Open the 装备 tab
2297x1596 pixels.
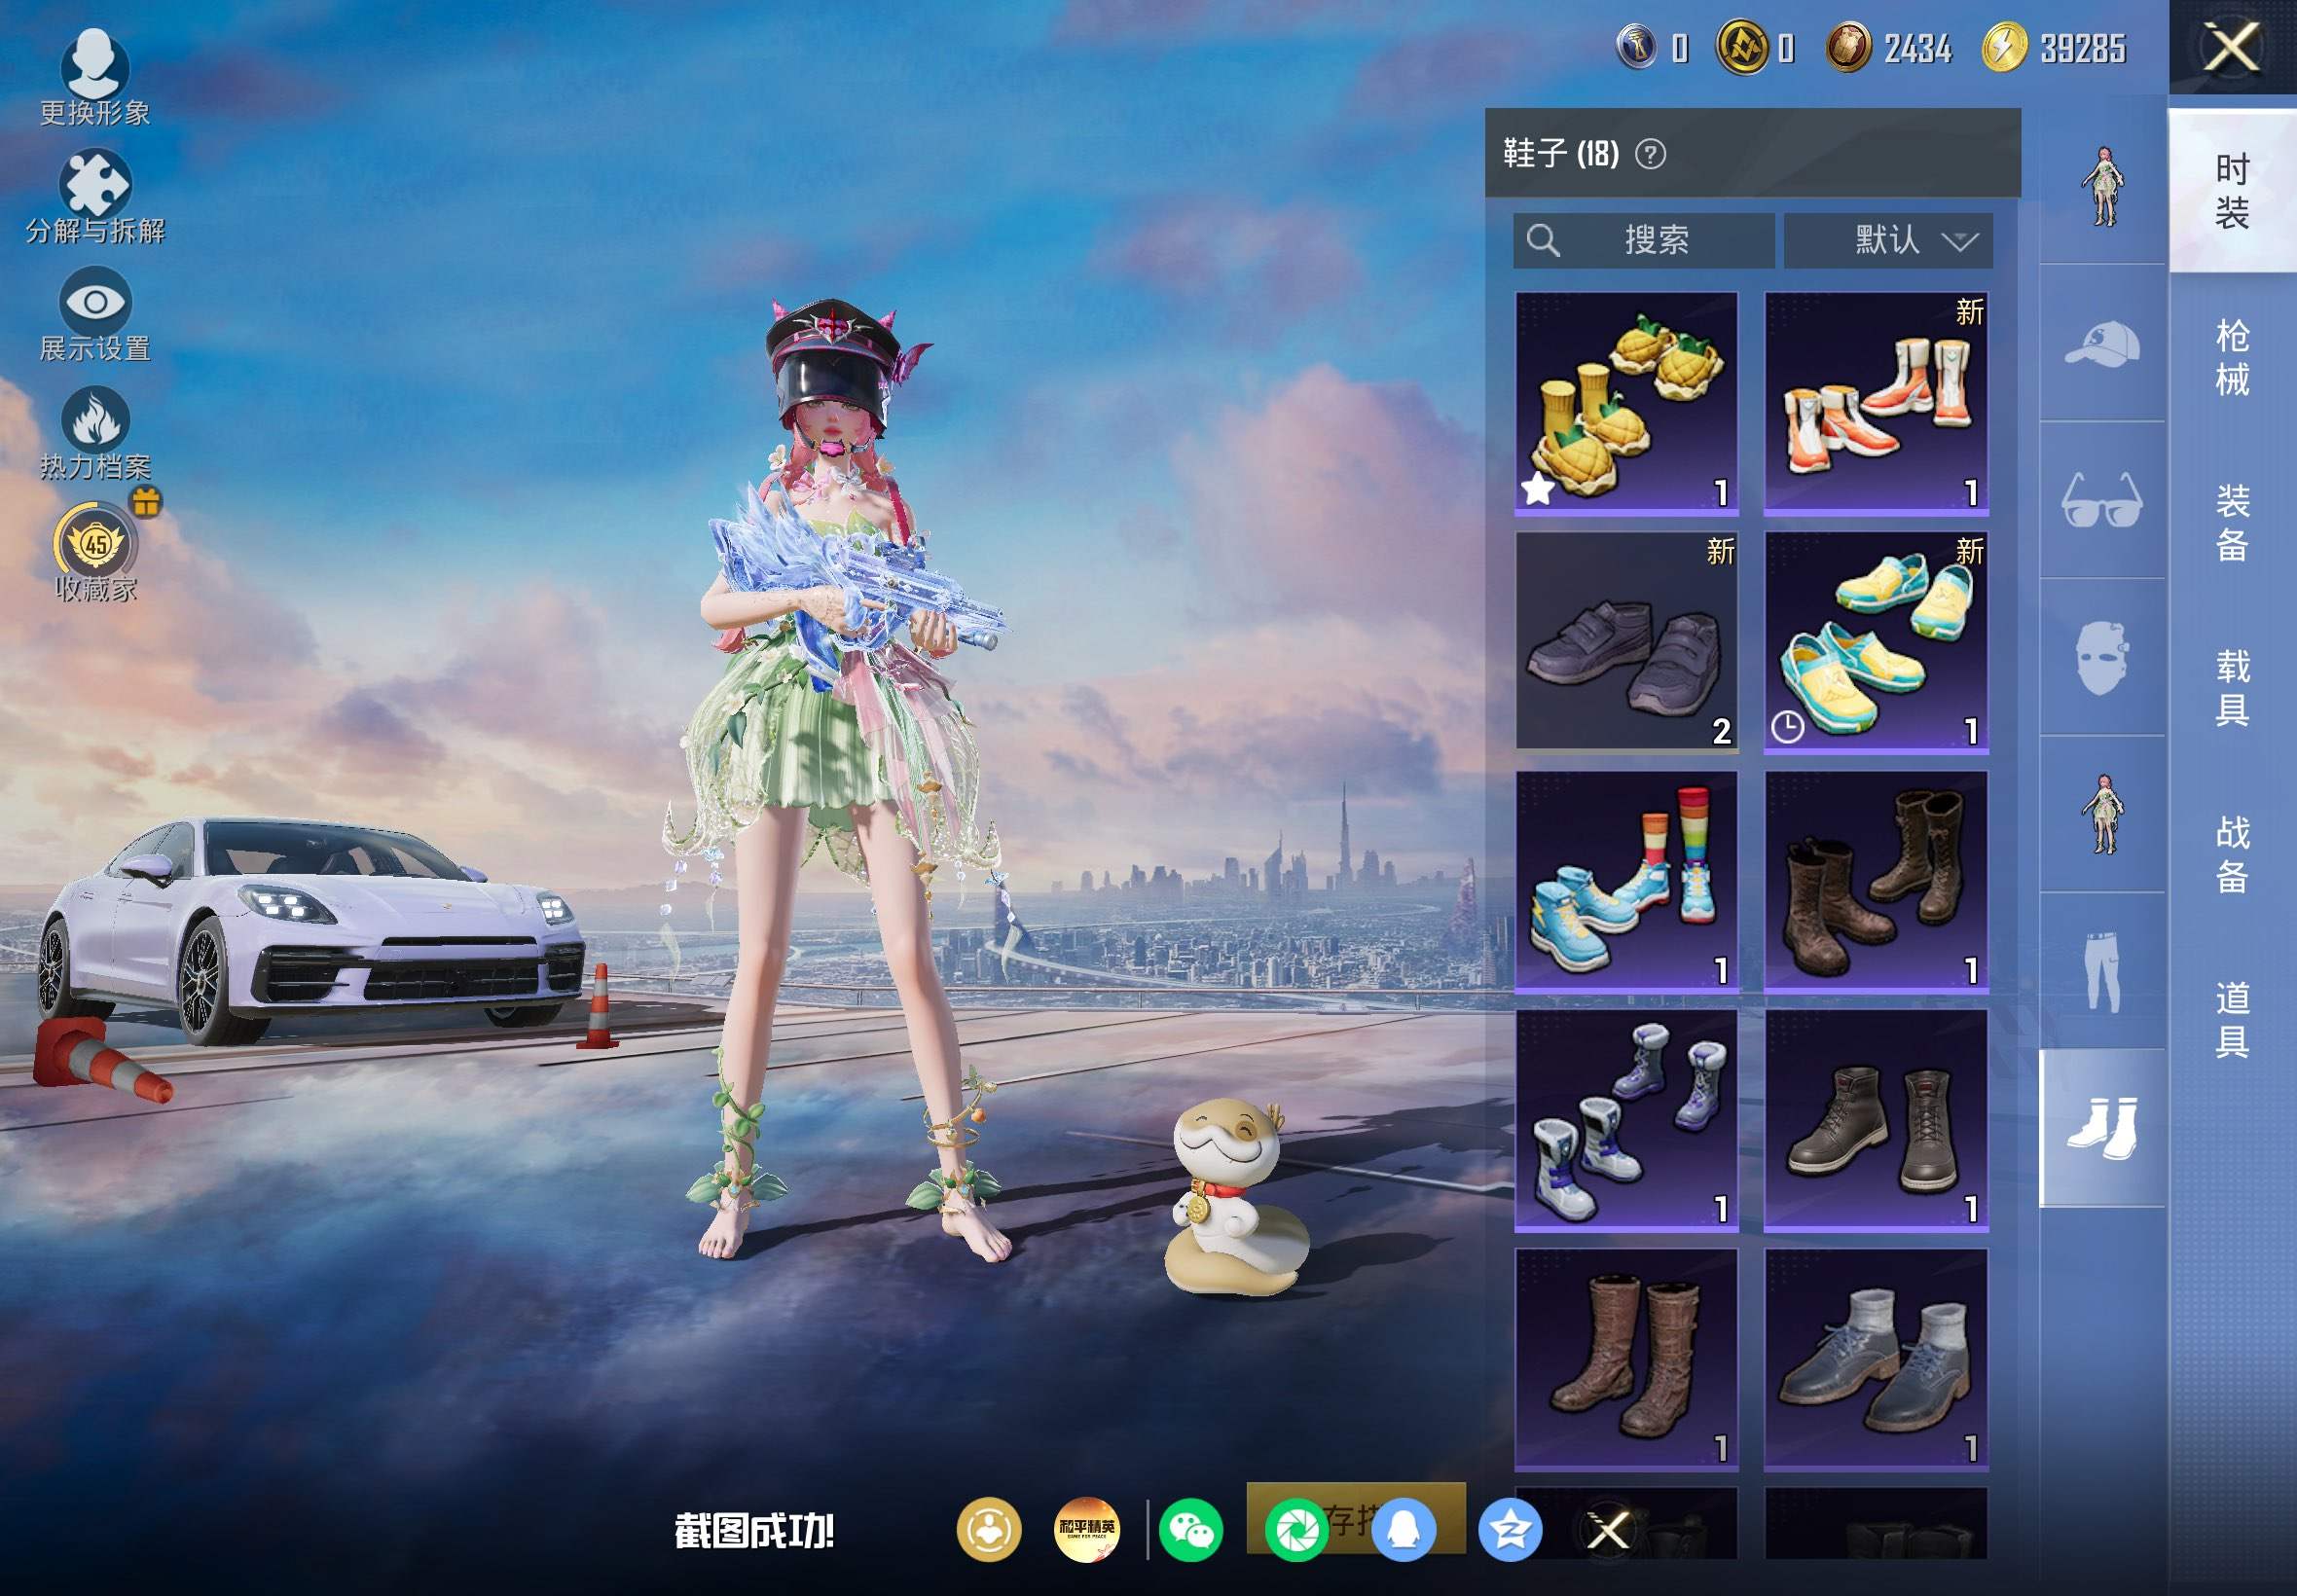pos(2232,523)
